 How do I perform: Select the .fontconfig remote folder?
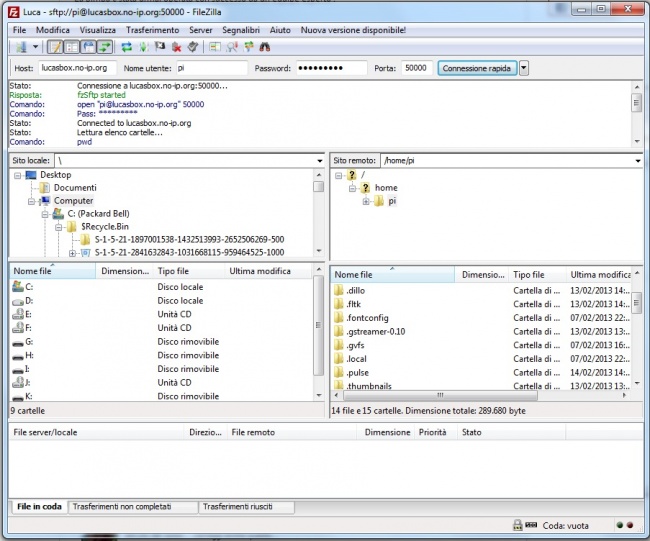481,318
